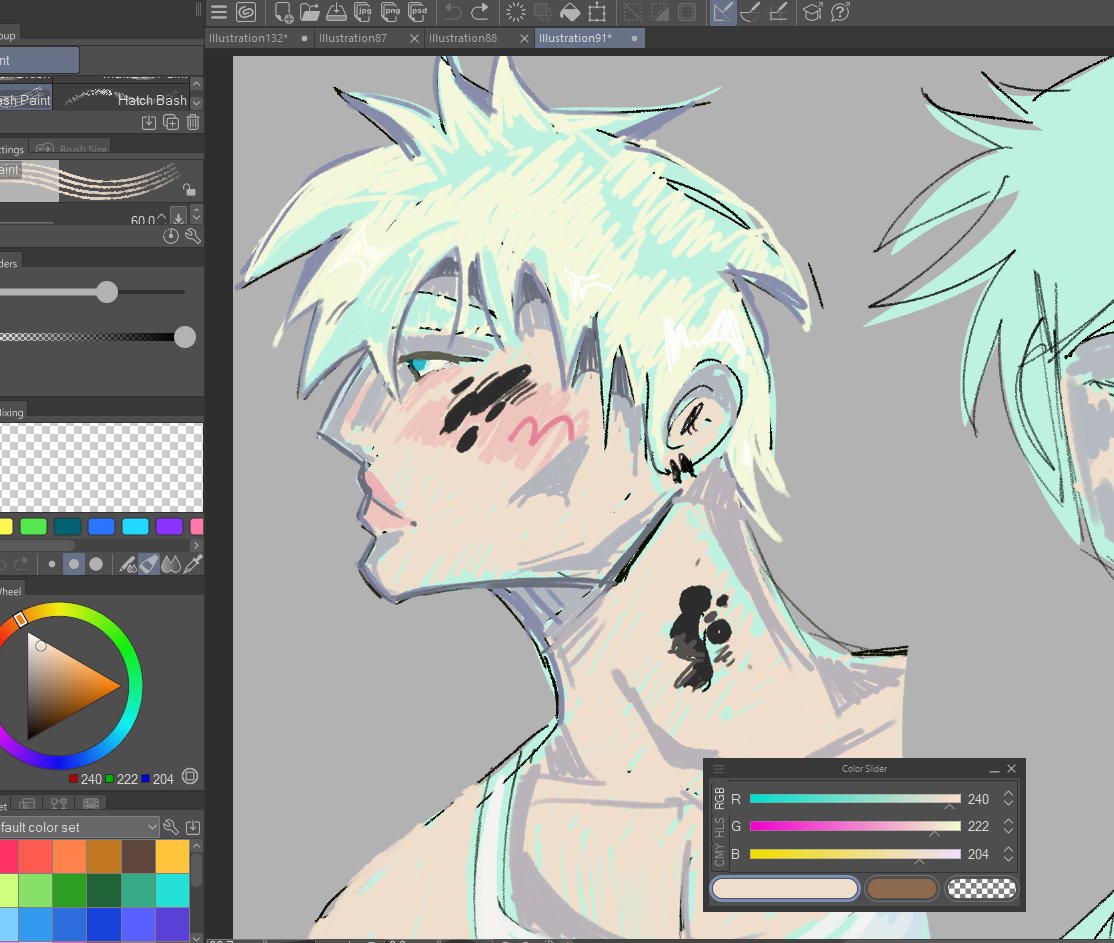
Task: Toggle Show Selection Border icon
Action: pos(686,12)
